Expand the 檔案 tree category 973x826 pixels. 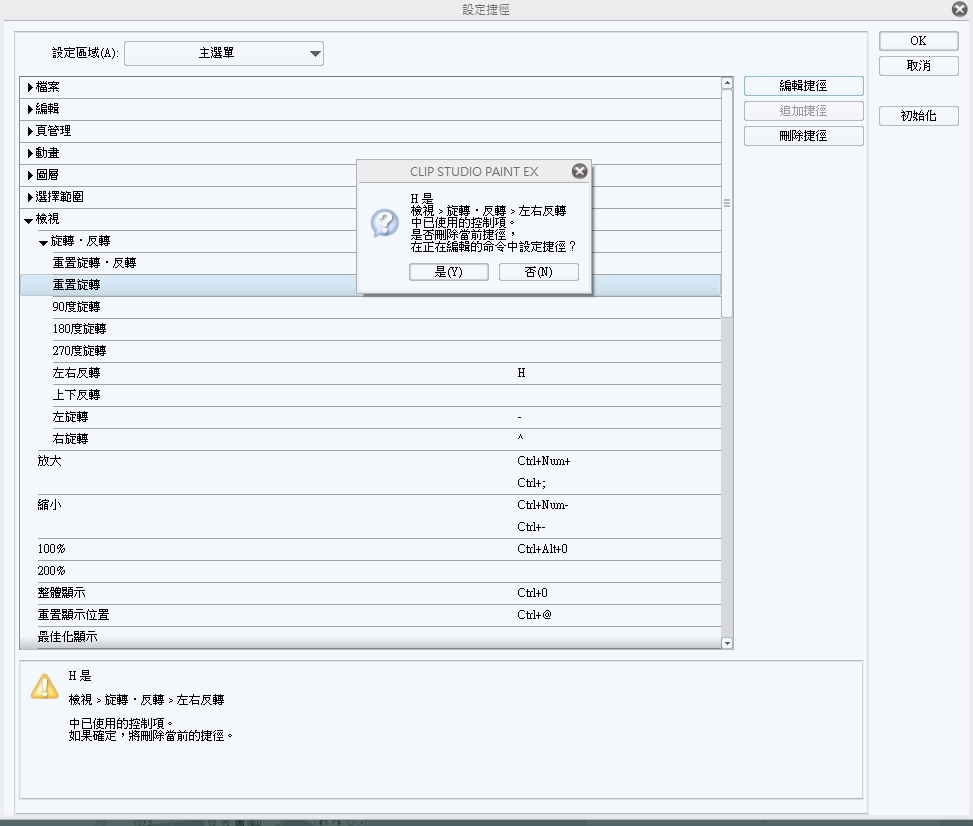[30, 88]
